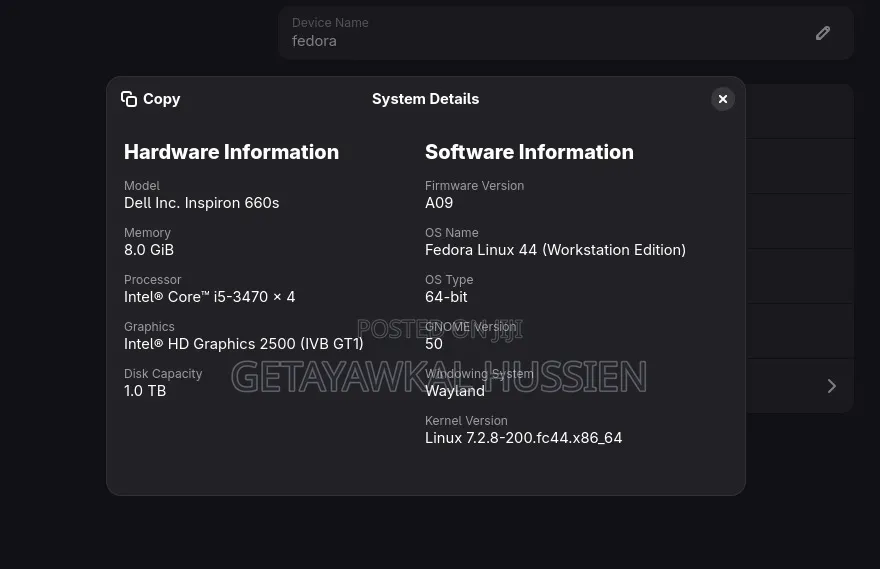
Task: Click the GNOME Version value 50
Action: [434, 343]
